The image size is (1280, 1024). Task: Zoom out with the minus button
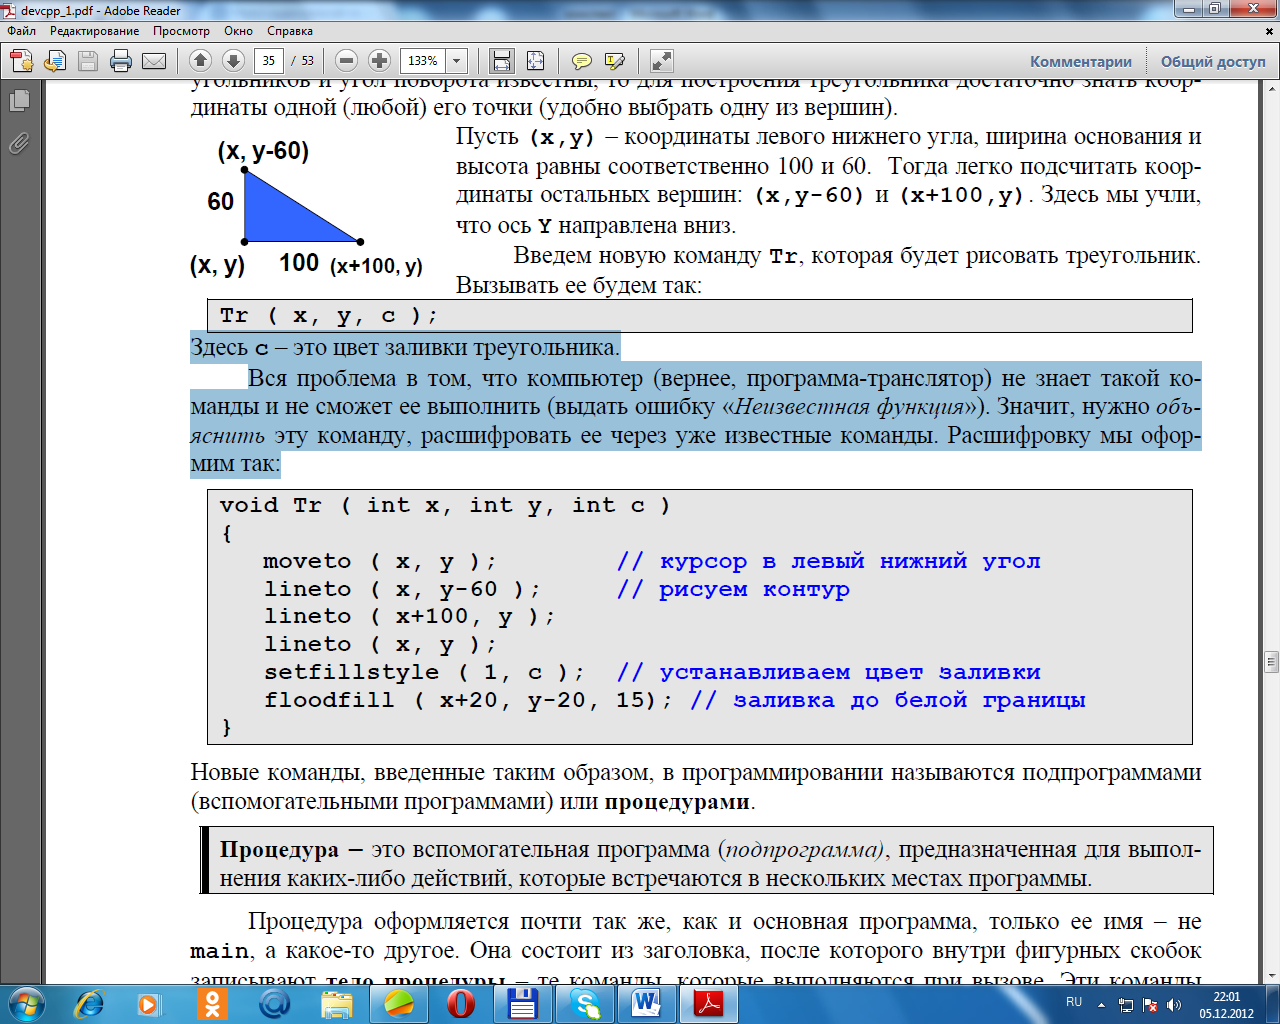(346, 61)
